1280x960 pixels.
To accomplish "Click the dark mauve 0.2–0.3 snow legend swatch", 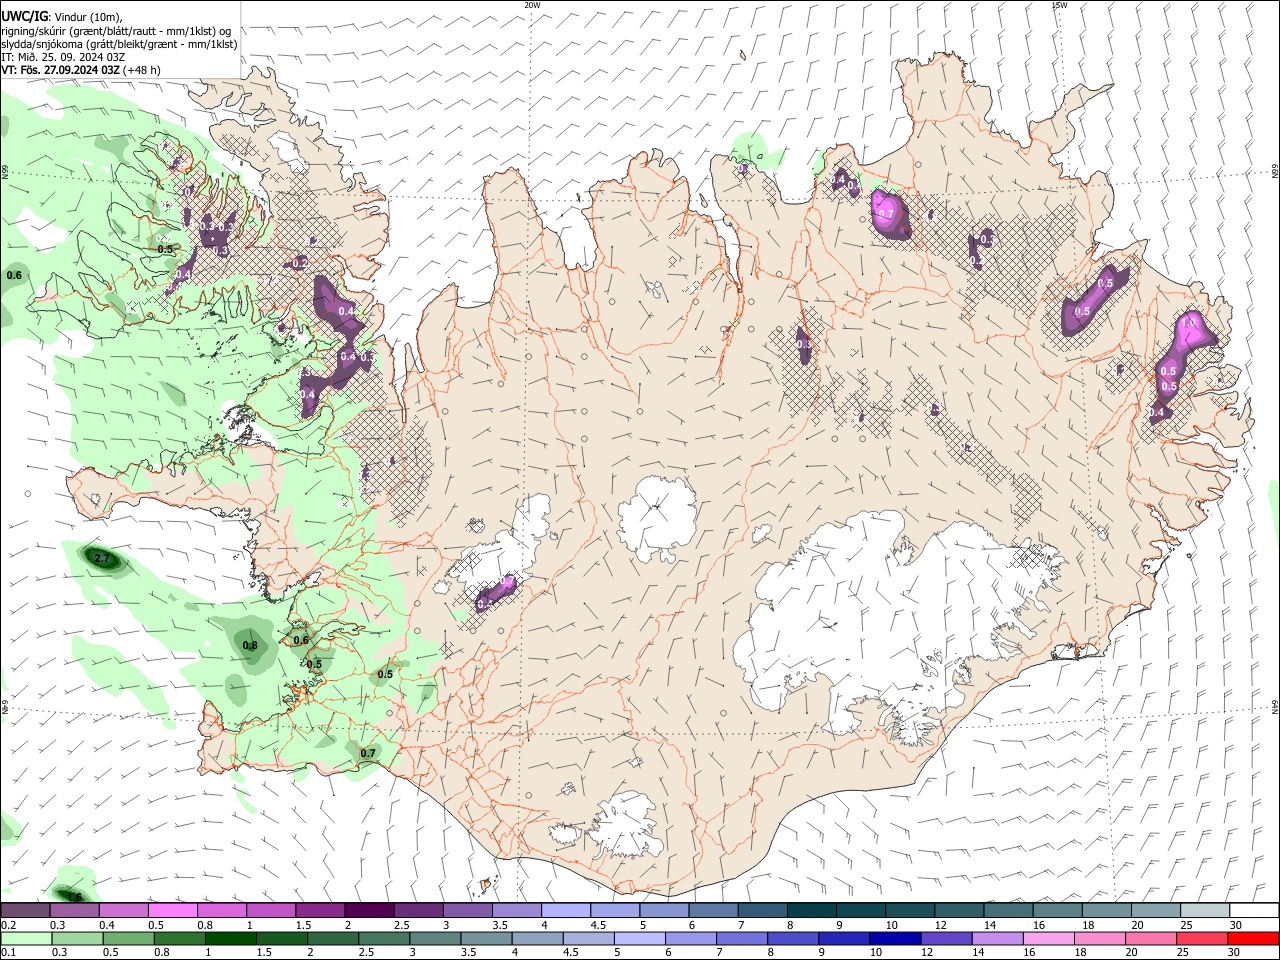I will (25, 910).
